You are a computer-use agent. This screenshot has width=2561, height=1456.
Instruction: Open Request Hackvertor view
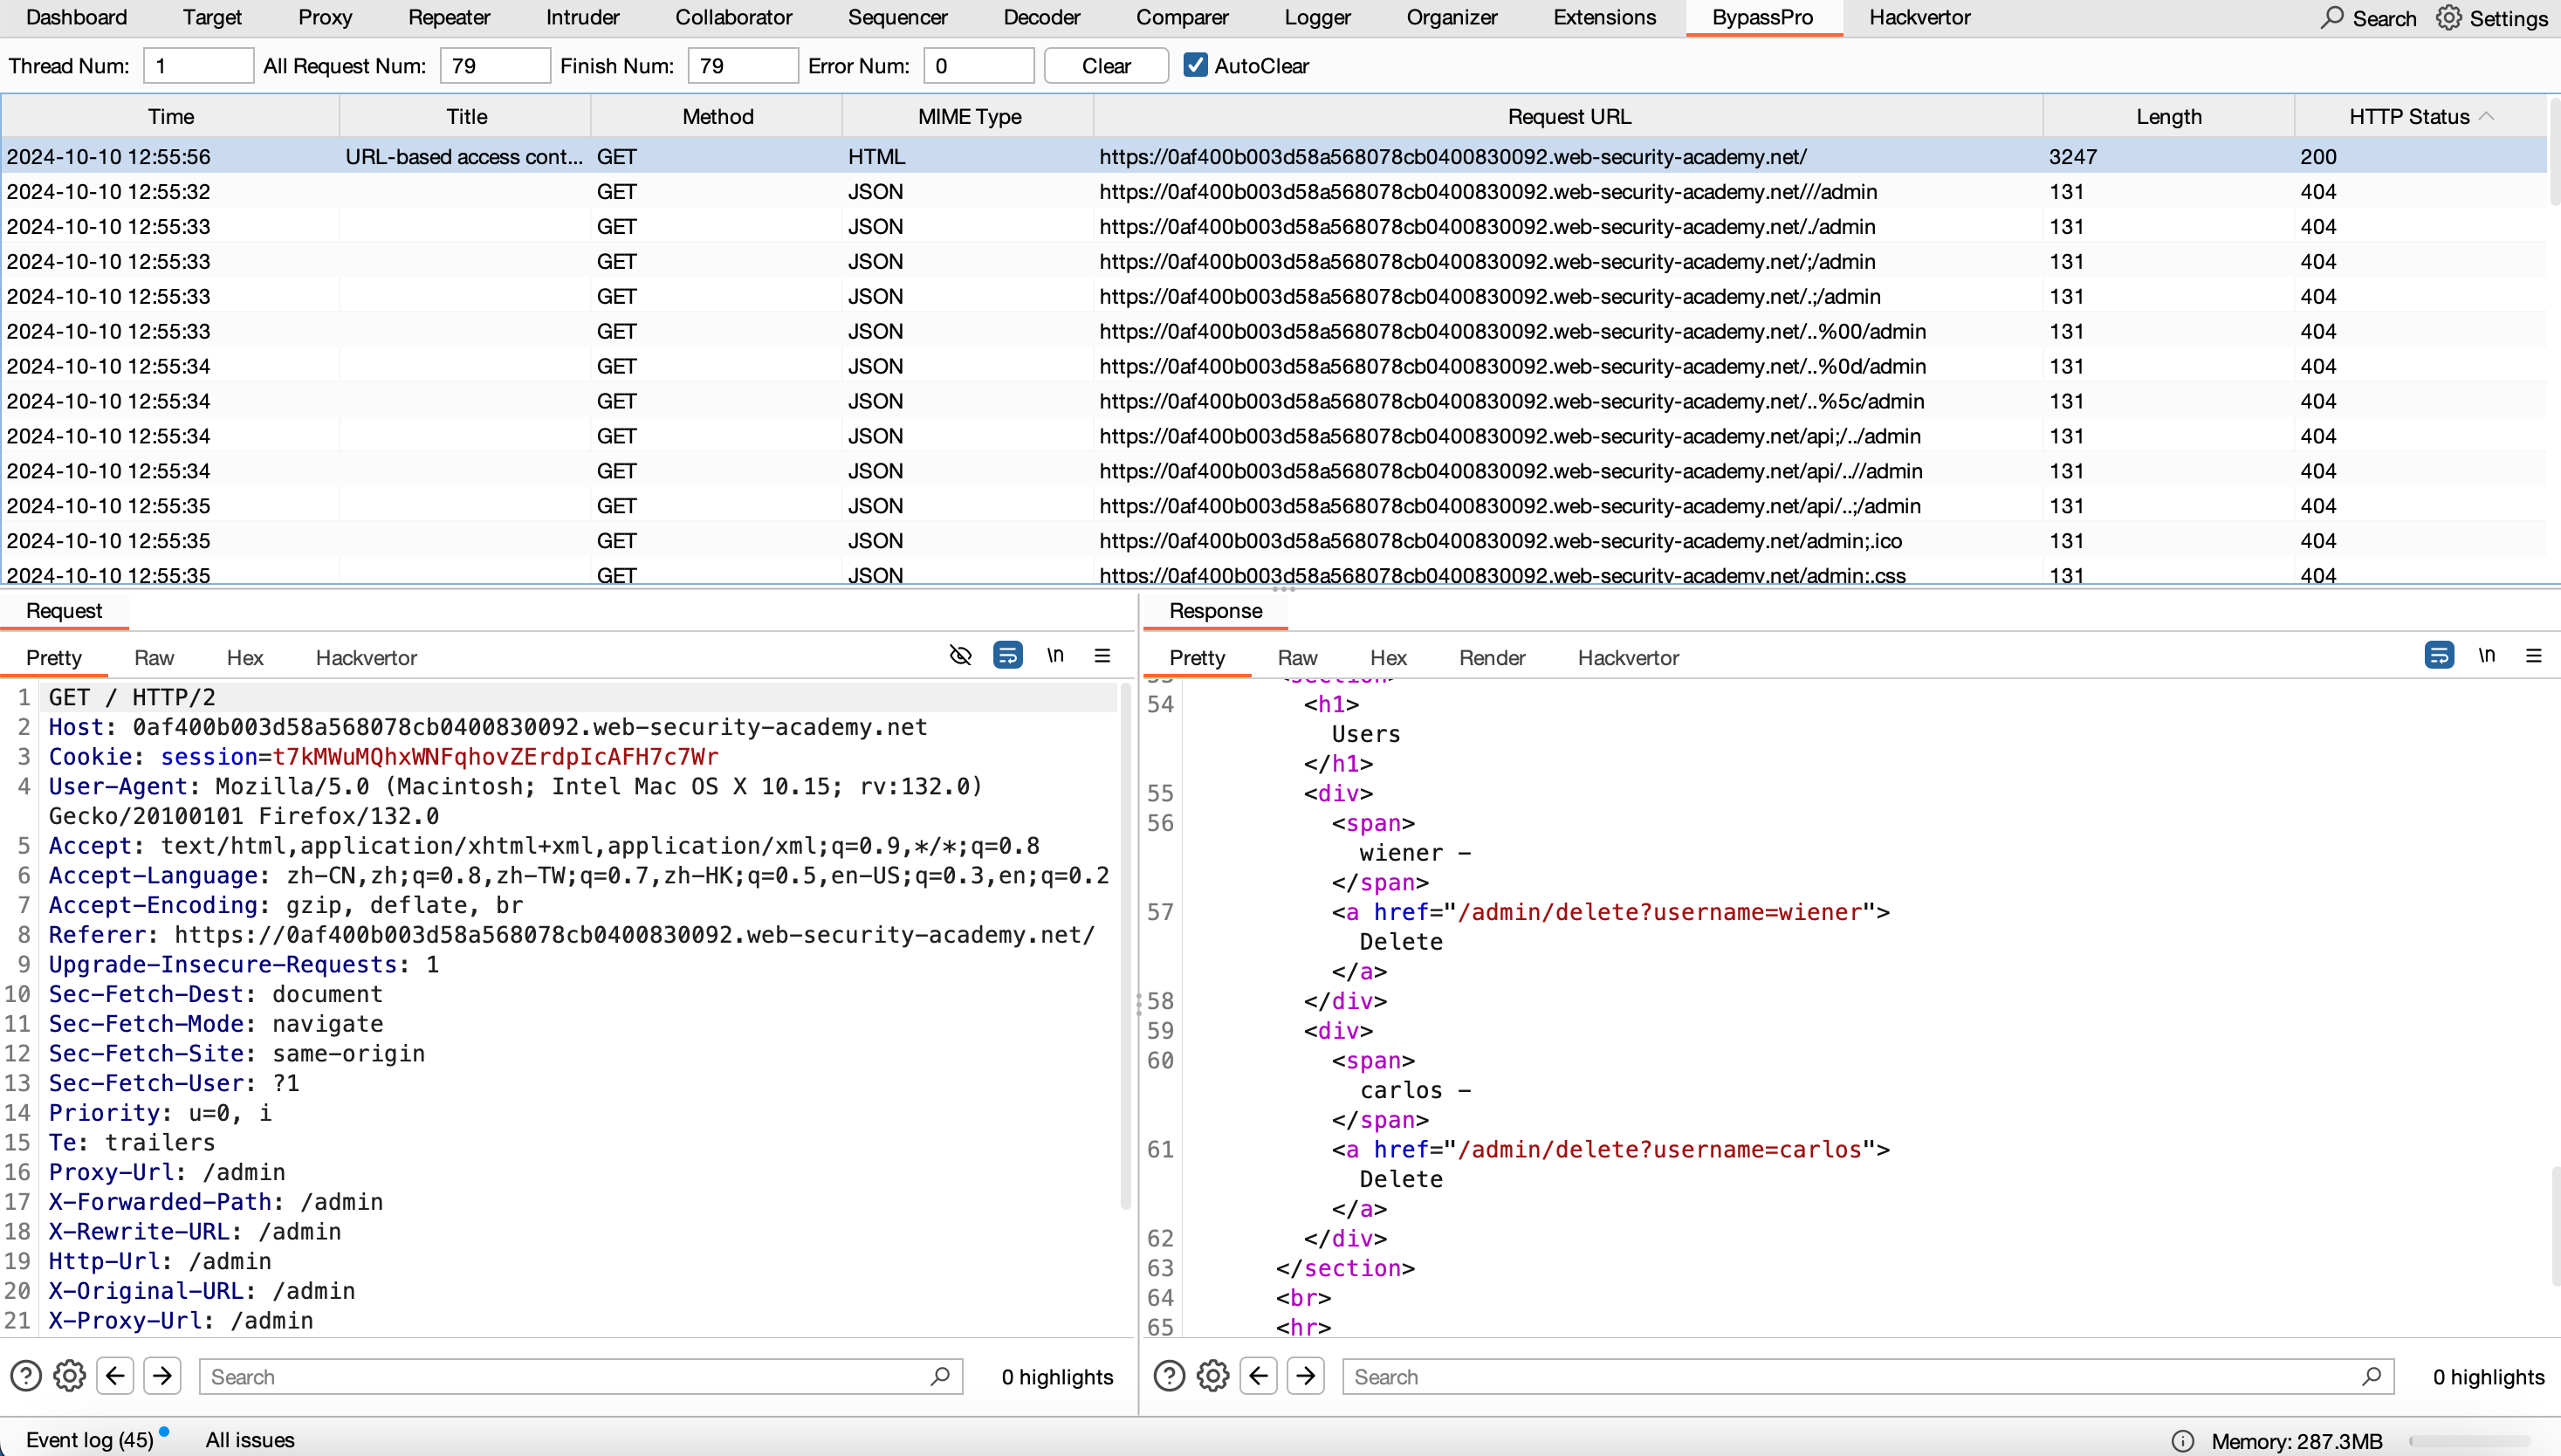(366, 657)
